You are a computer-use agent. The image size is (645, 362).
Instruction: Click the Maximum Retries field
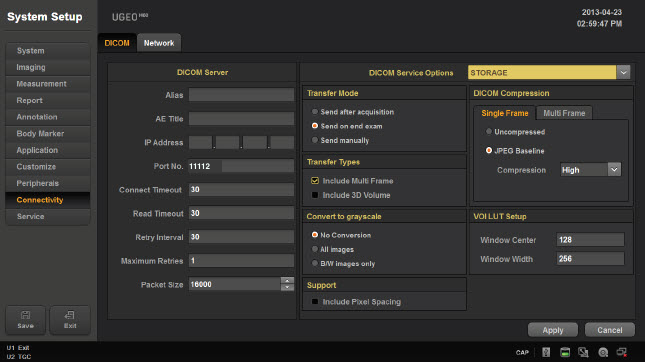click(241, 260)
